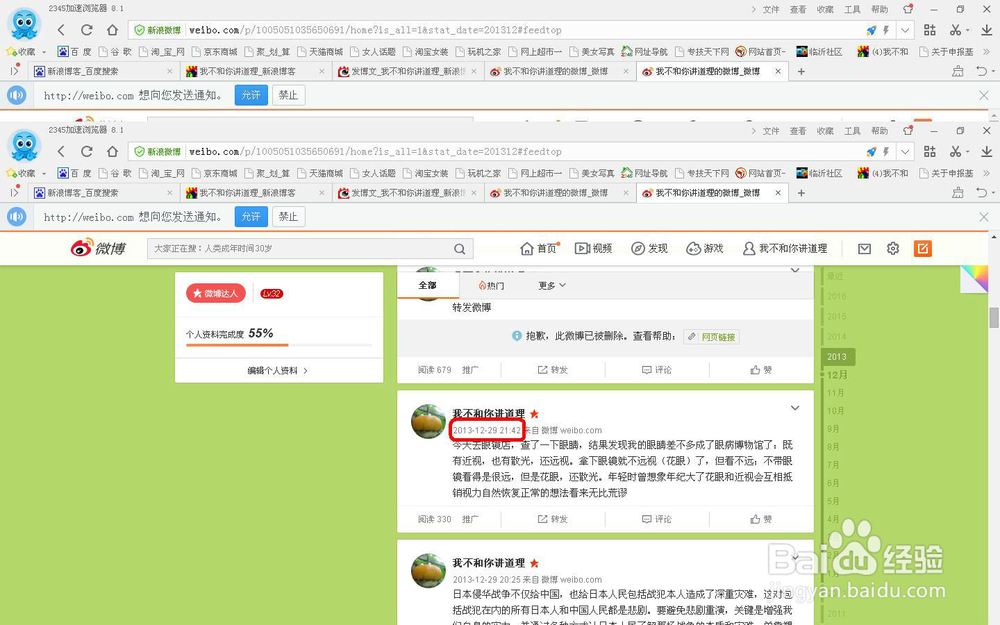
Task: Click the page vertical scrollbar thumb
Action: pos(994,317)
